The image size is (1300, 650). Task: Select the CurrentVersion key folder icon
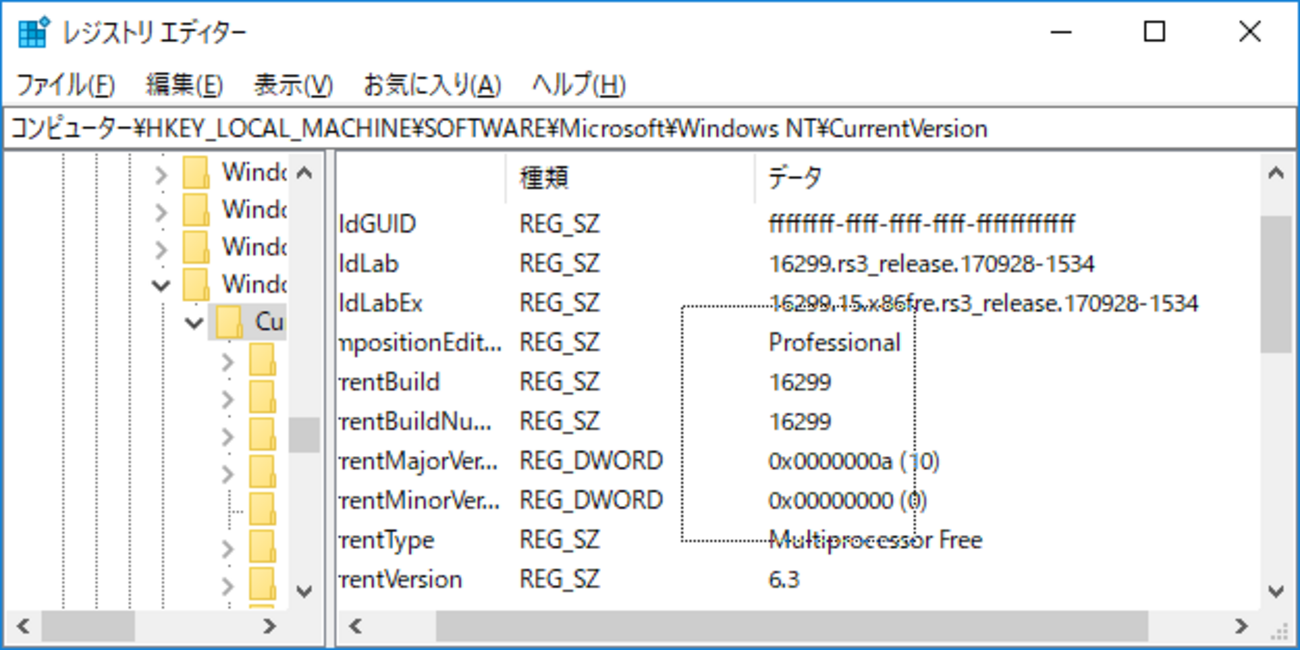point(230,322)
